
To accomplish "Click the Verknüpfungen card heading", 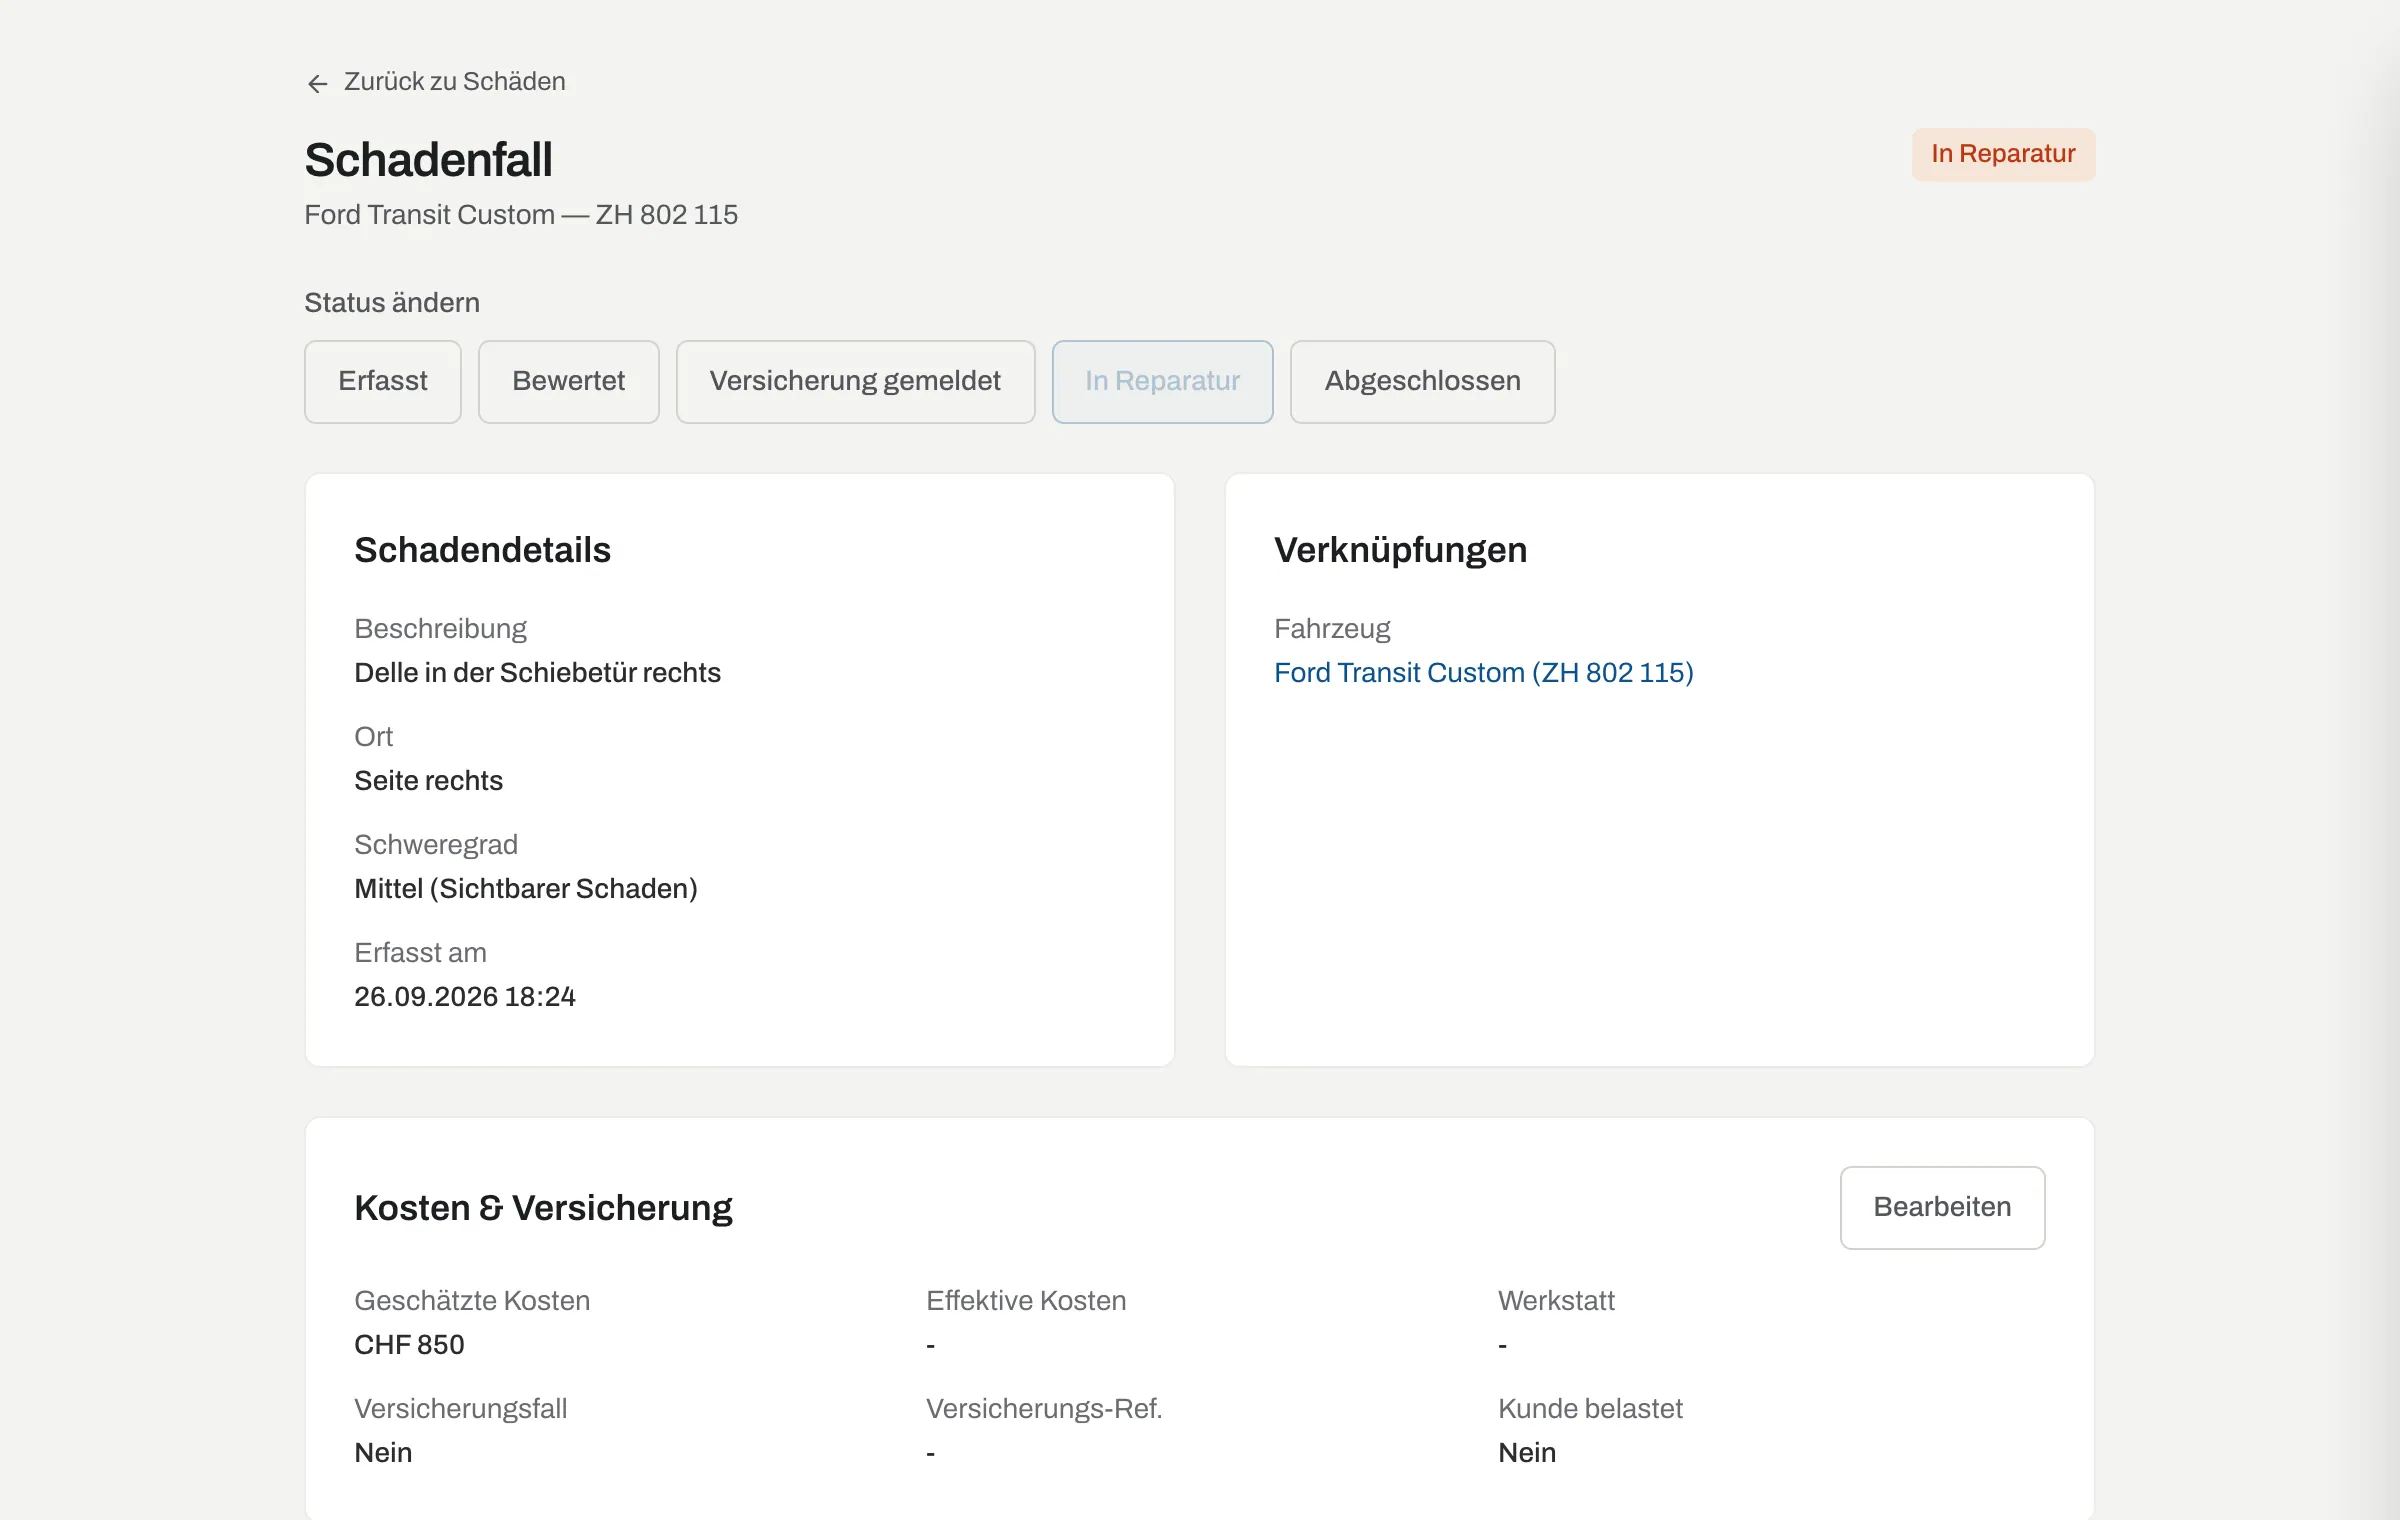I will tap(1400, 550).
